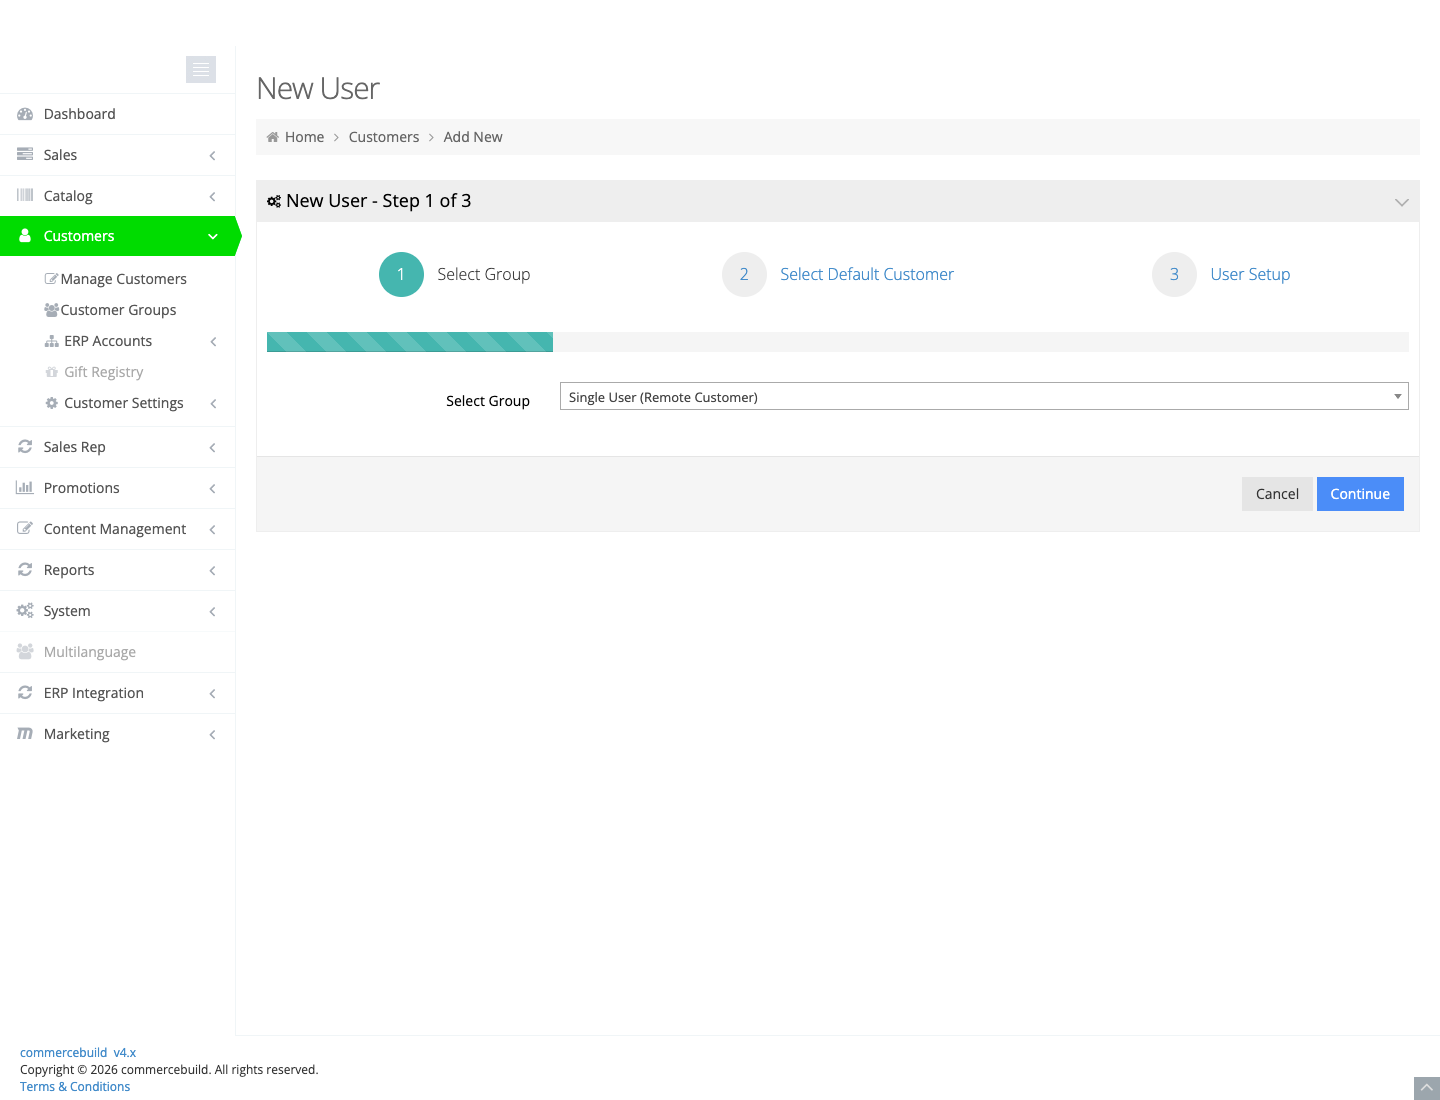The height and width of the screenshot is (1100, 1440).
Task: Open the Terms & Conditions link
Action: point(75,1087)
